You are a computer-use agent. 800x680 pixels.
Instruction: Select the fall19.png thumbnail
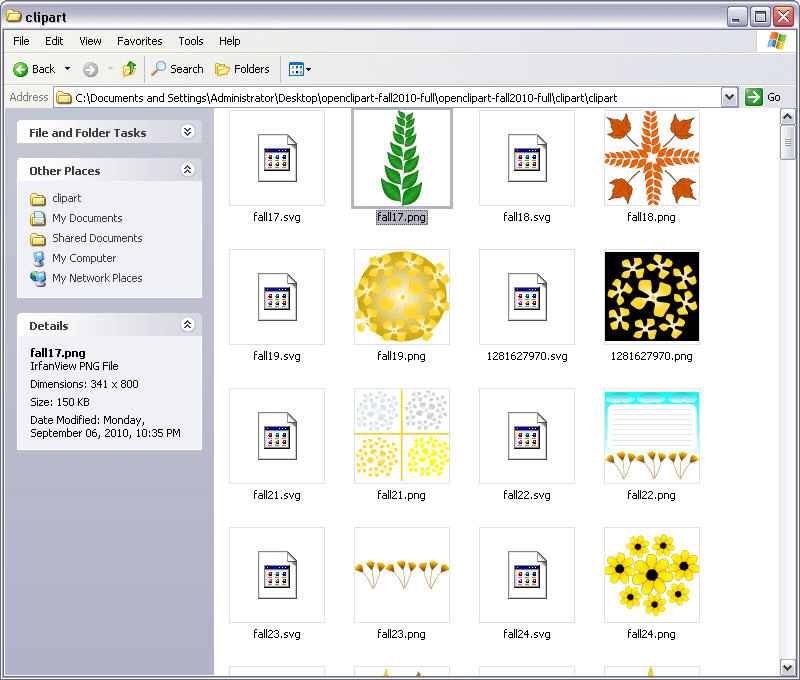pyautogui.click(x=401, y=297)
